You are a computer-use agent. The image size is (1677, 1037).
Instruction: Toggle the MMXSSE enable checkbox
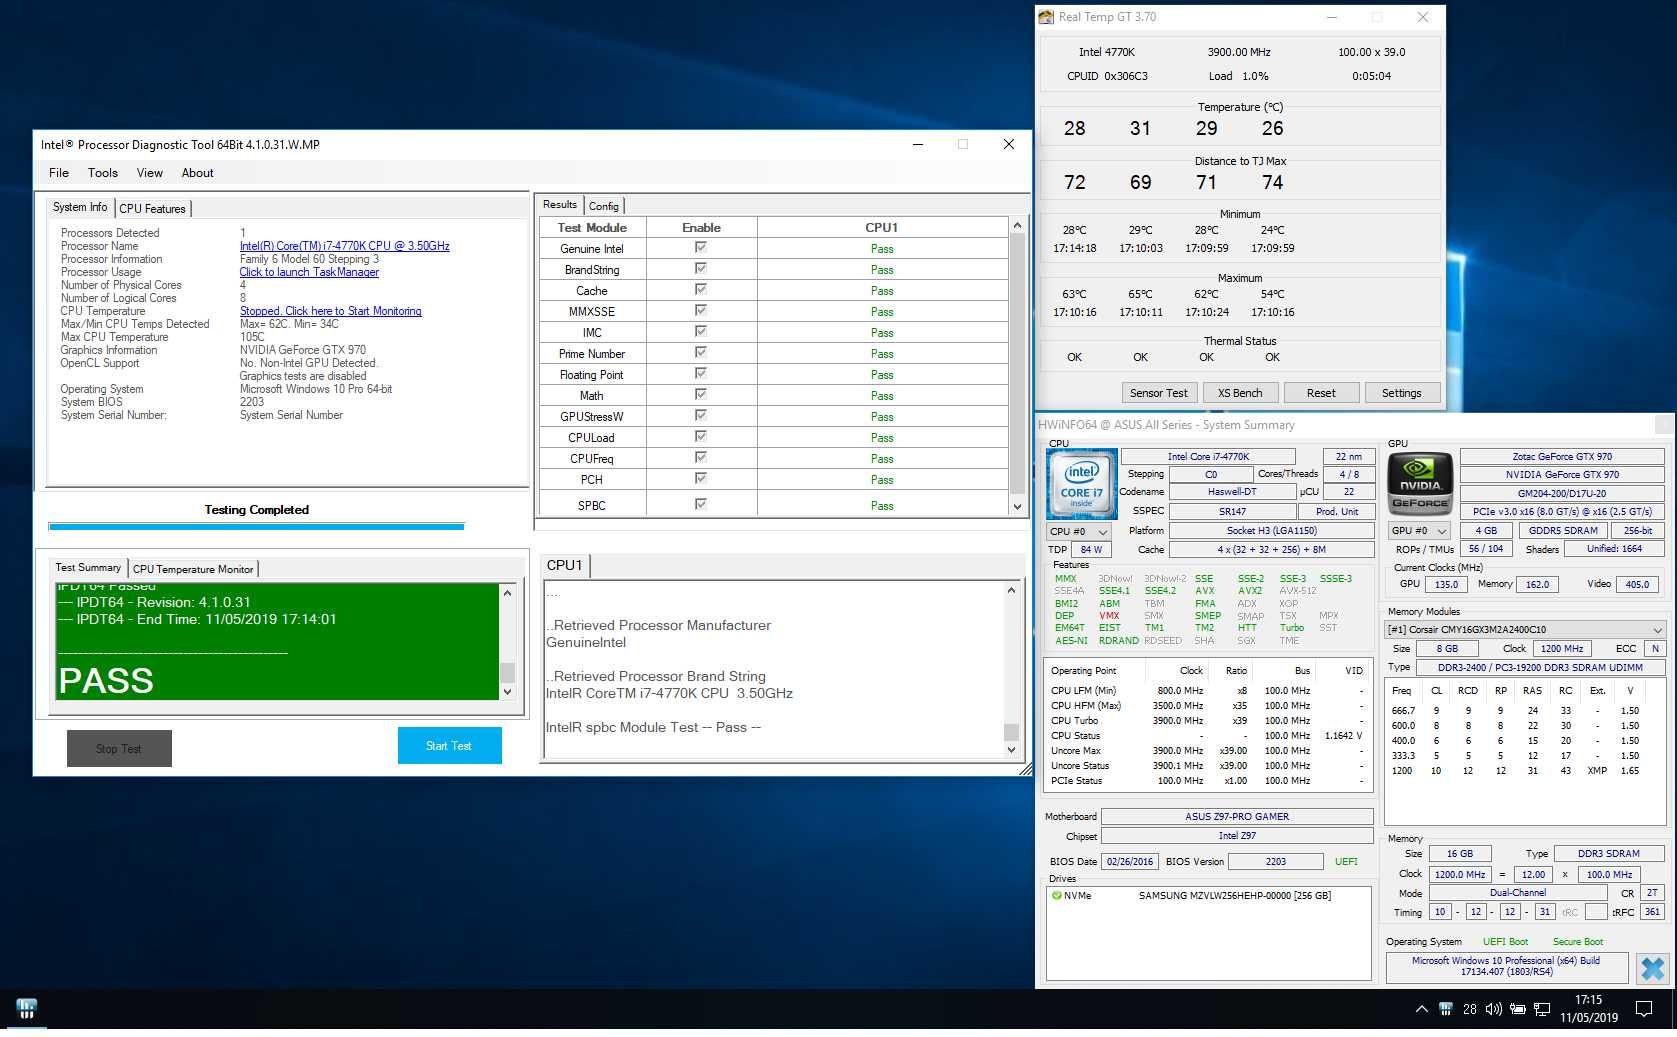tap(701, 311)
